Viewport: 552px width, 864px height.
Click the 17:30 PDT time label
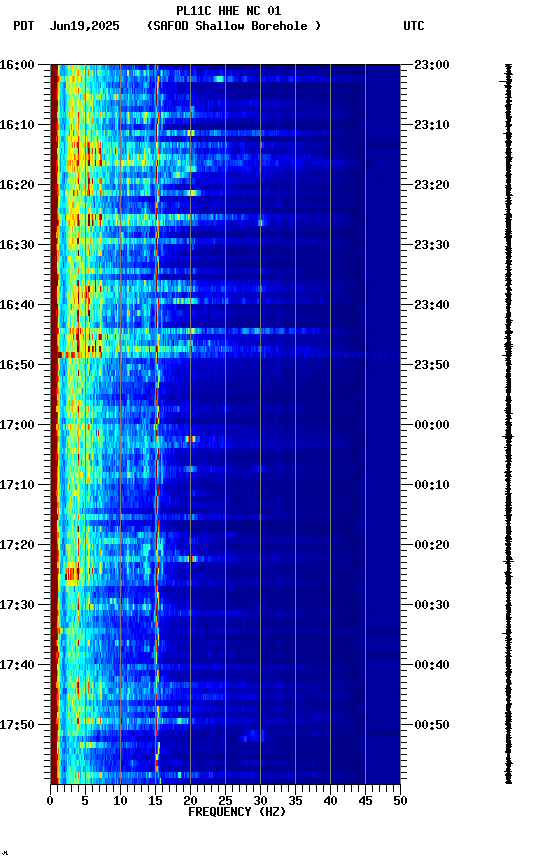coord(17,605)
